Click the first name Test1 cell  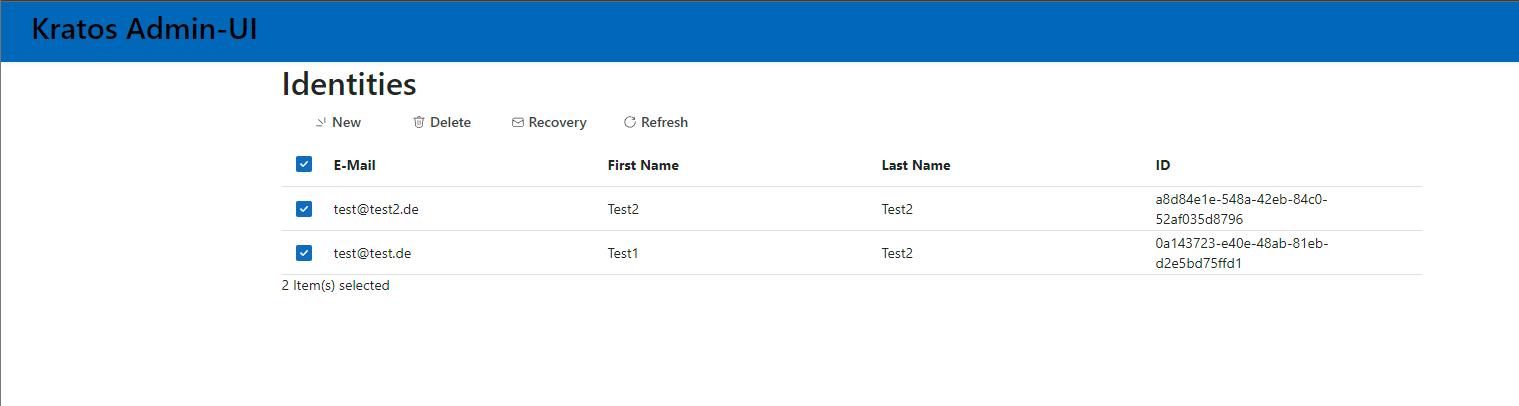click(x=623, y=253)
